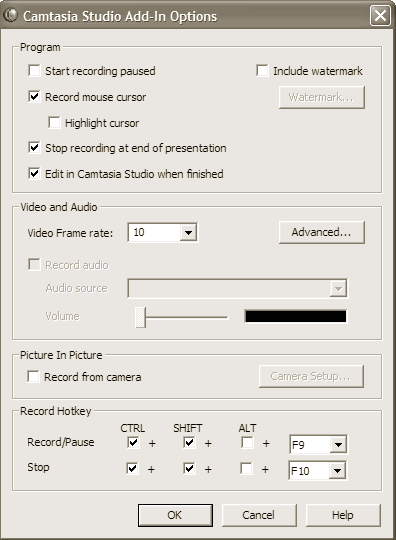
Task: Check ALT for Stop hotkey
Action: [246, 468]
